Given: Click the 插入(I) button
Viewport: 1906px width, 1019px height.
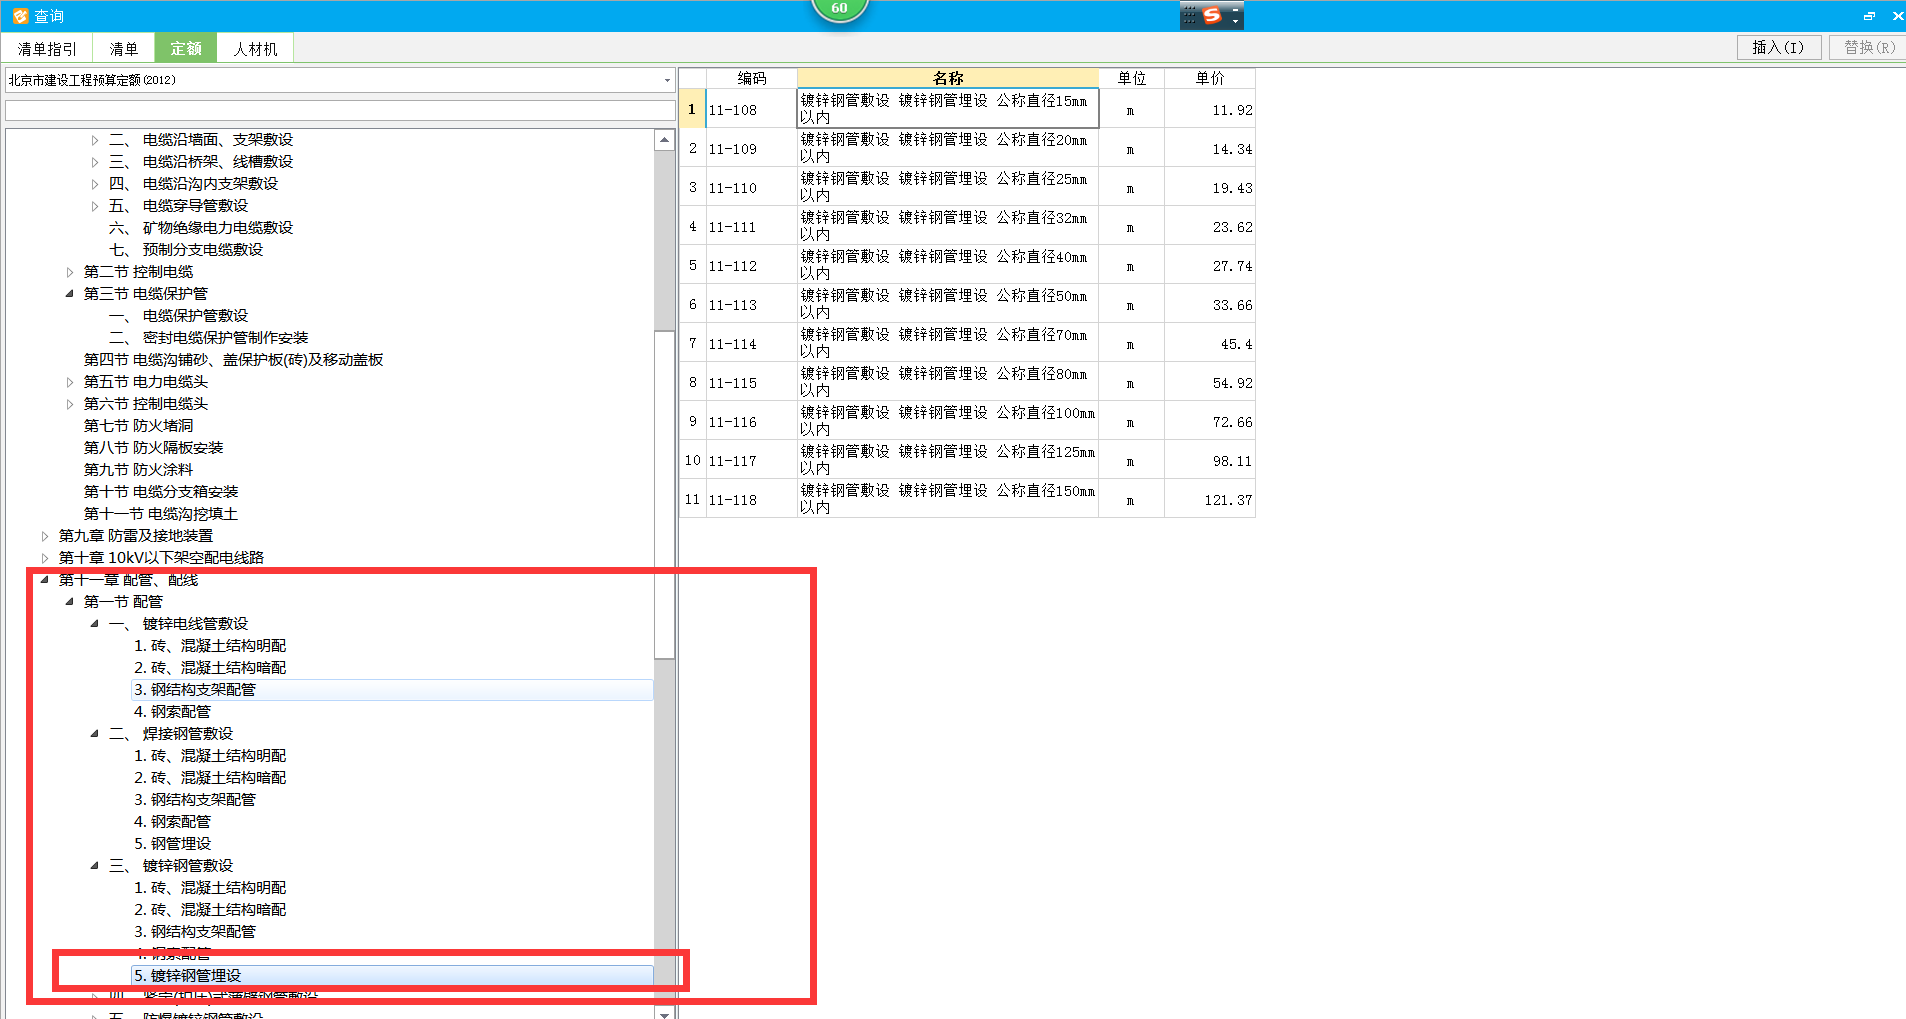Looking at the screenshot, I should pos(1779,47).
